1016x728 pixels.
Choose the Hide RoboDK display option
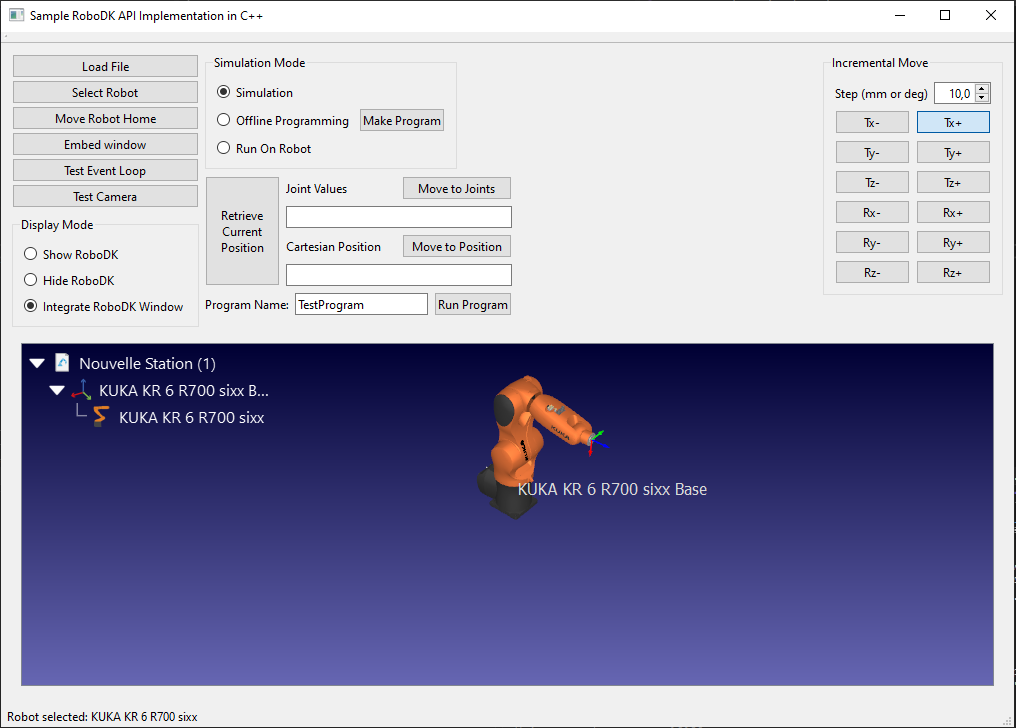pyautogui.click(x=31, y=281)
